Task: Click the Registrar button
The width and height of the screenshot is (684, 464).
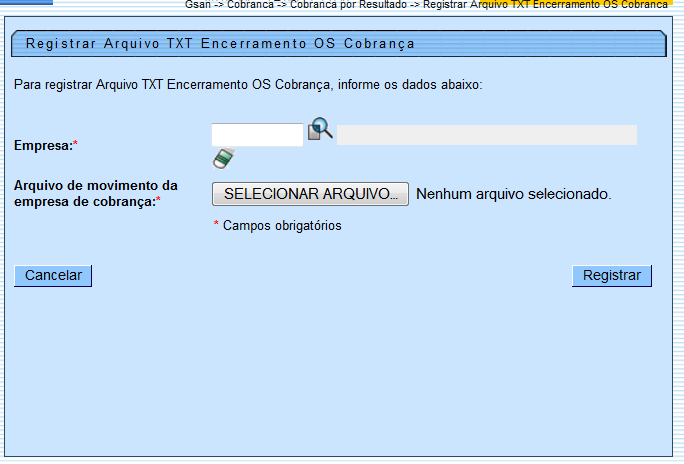Action: click(612, 276)
